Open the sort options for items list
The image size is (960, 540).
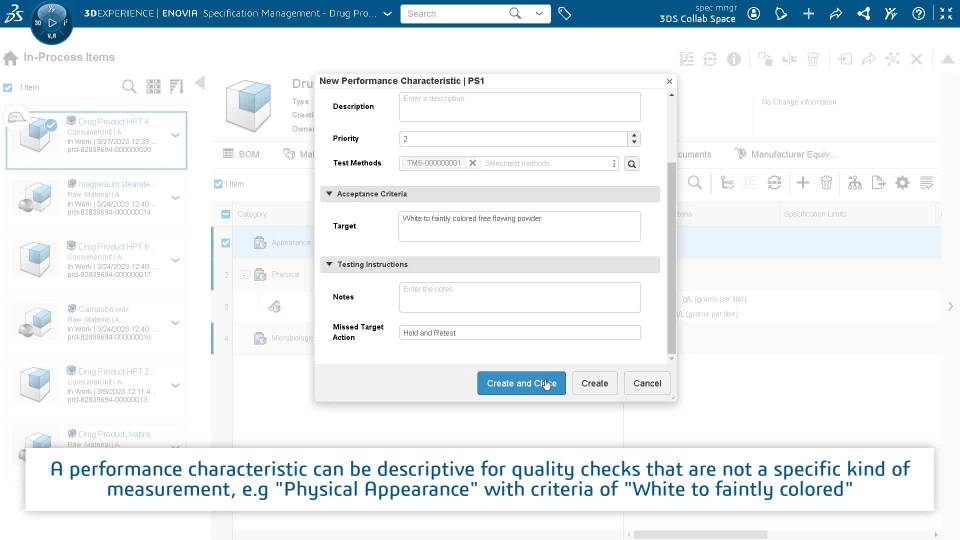(x=176, y=86)
